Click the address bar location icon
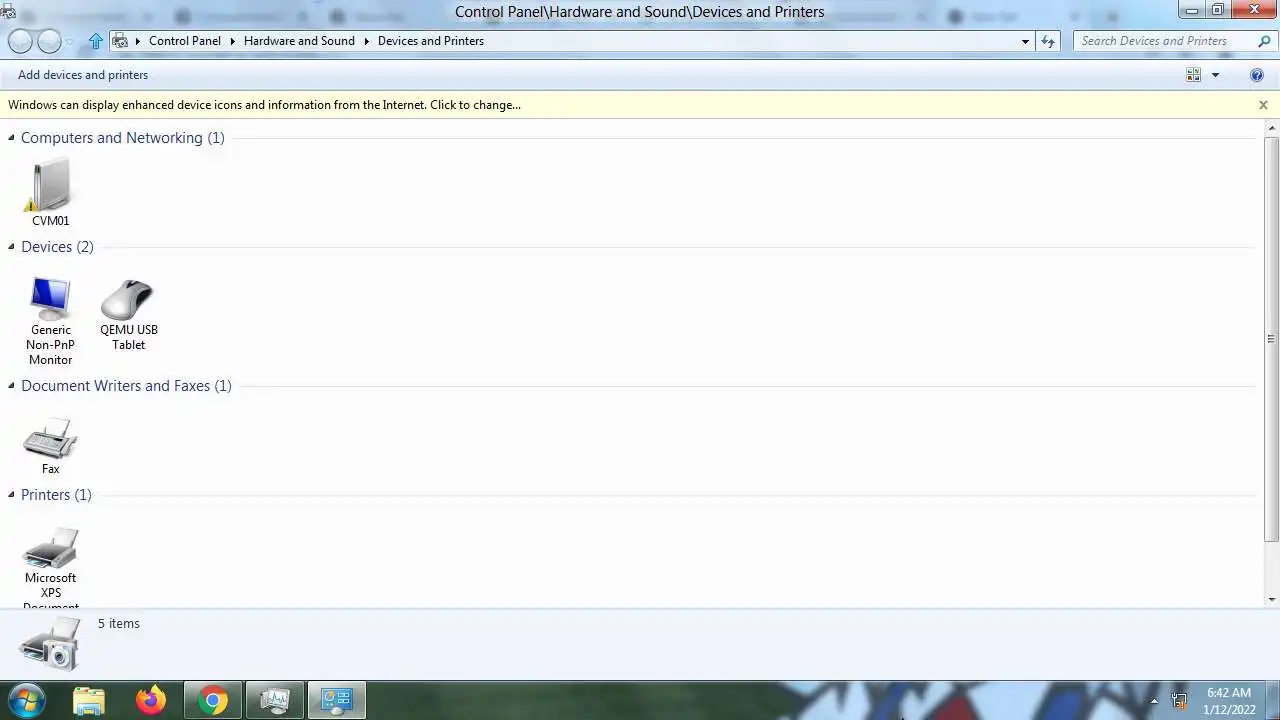This screenshot has width=1280, height=720. click(x=120, y=41)
